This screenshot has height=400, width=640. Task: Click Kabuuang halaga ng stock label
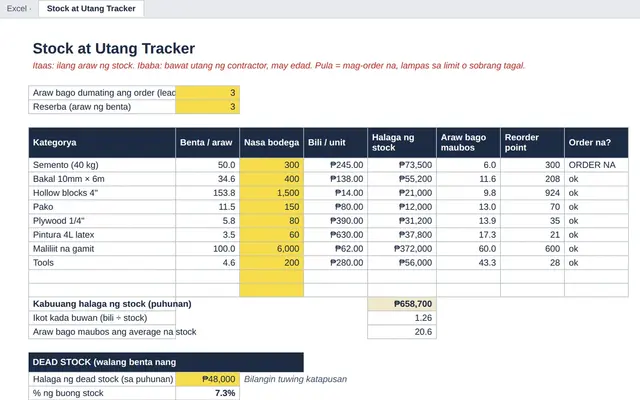(x=112, y=304)
